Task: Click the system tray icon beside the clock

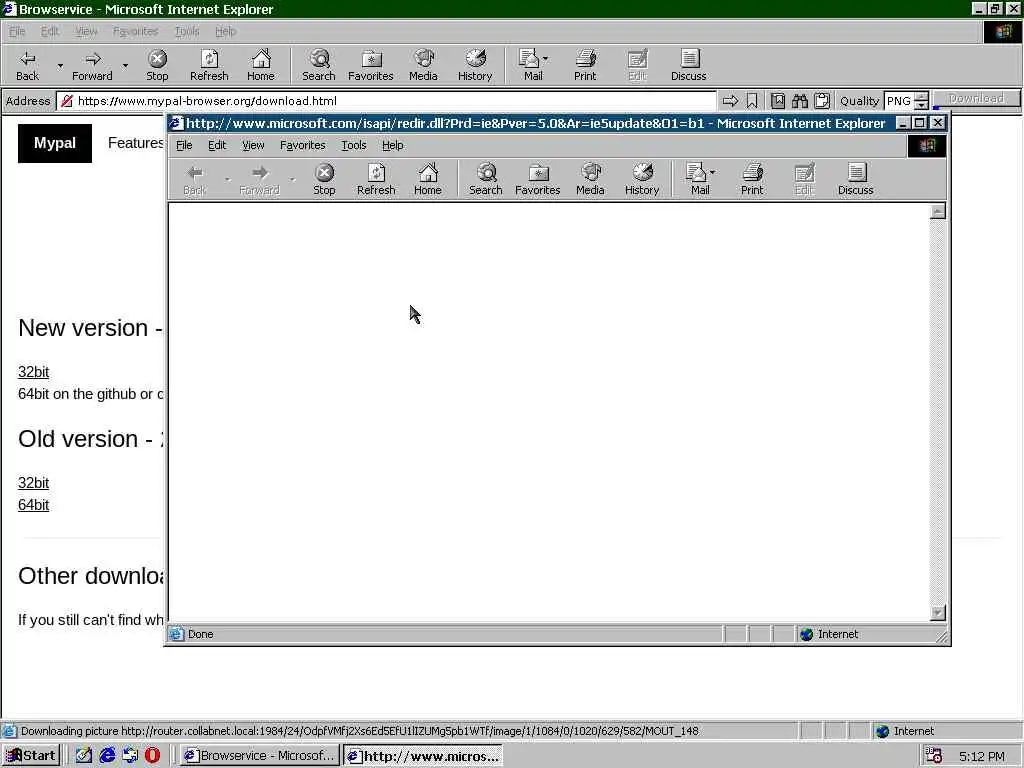Action: 934,756
